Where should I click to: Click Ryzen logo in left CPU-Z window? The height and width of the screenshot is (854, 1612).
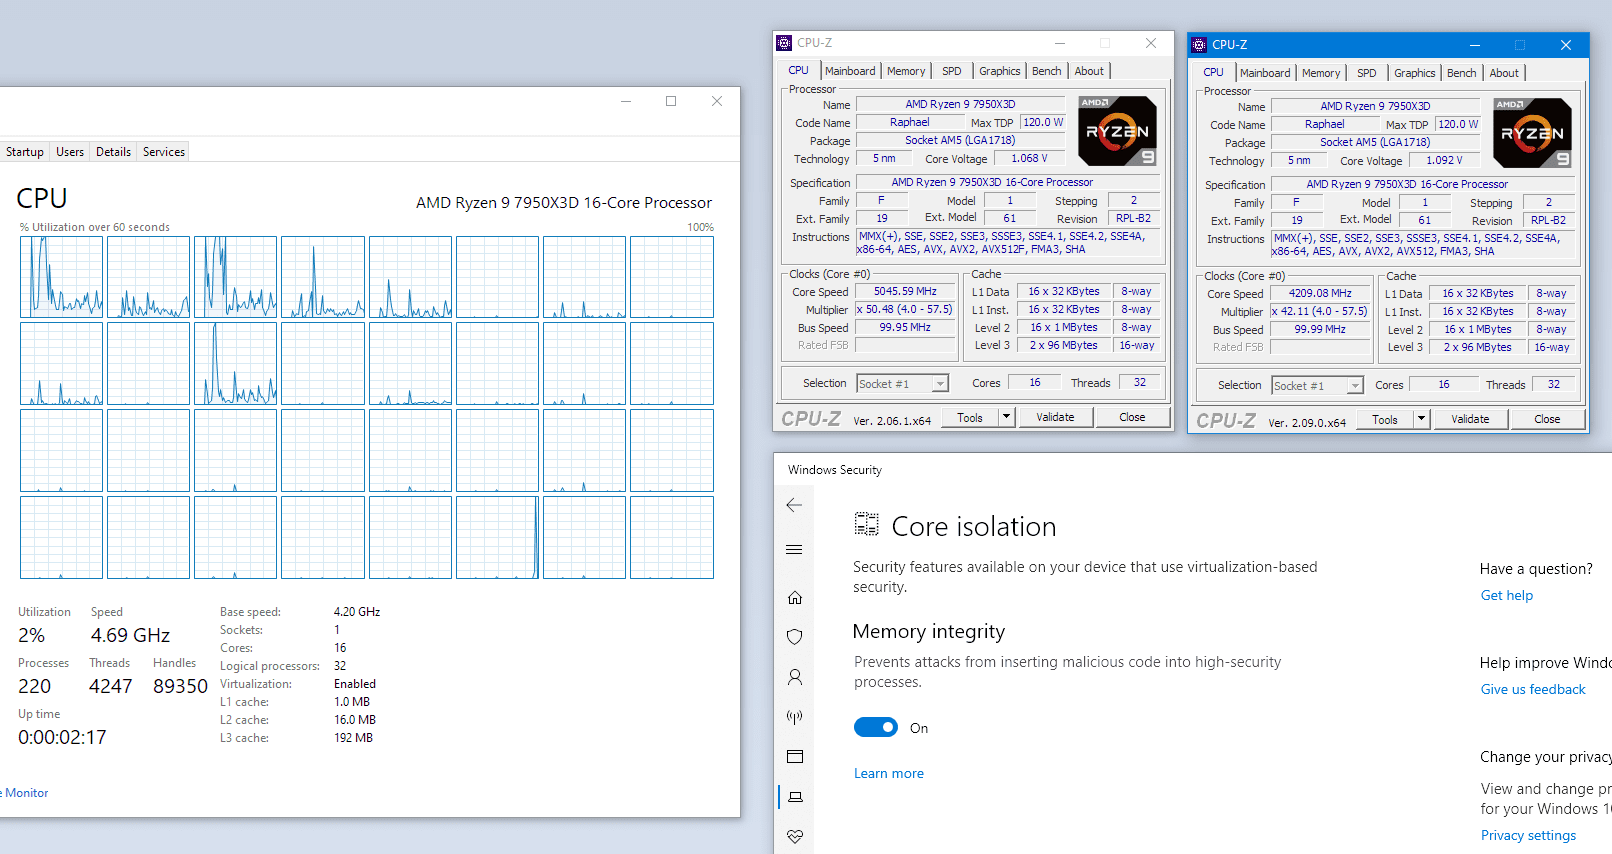pos(1118,131)
